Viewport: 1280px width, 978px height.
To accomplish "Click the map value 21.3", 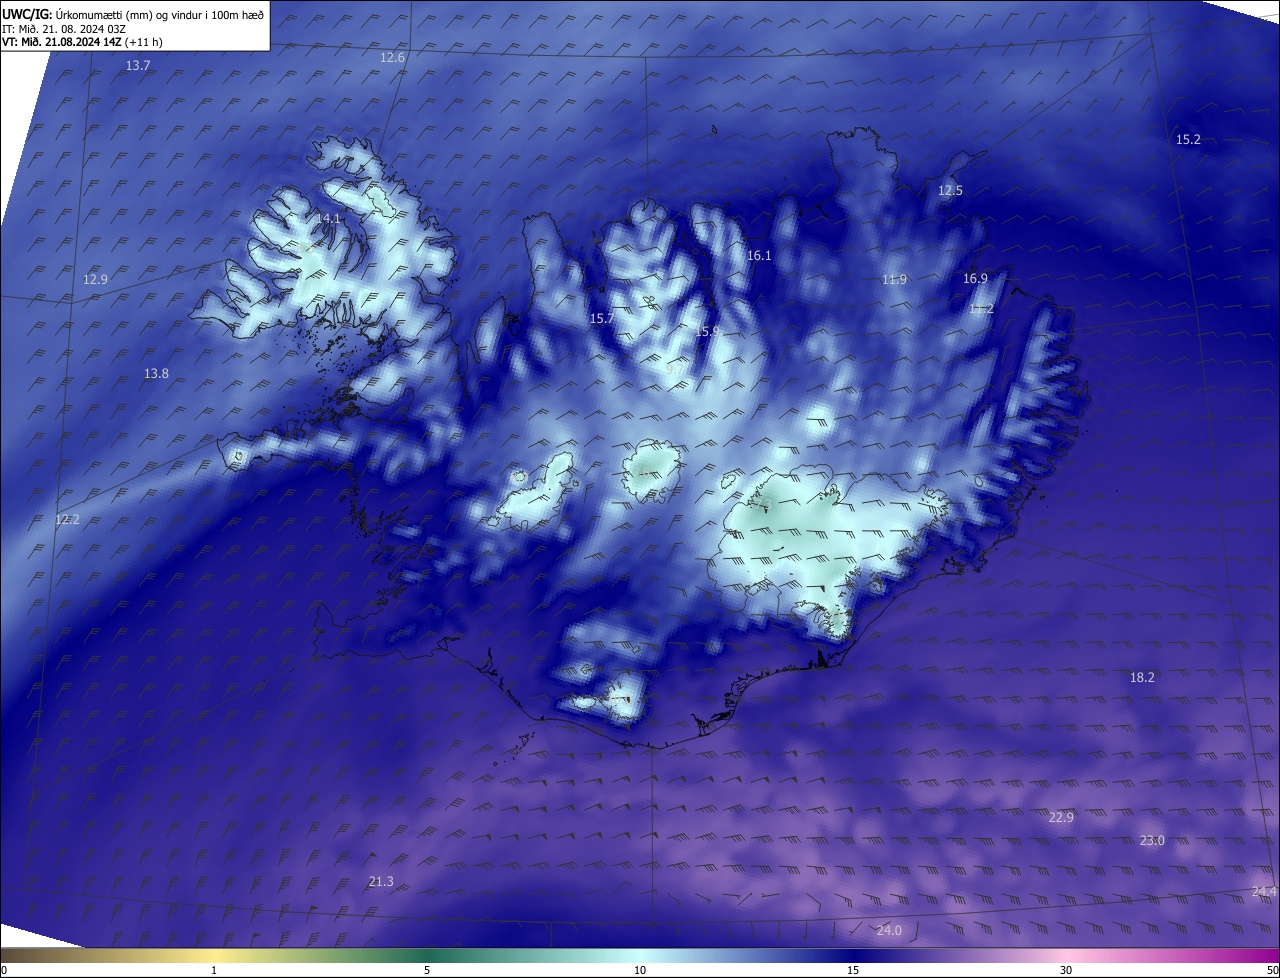I will [381, 882].
